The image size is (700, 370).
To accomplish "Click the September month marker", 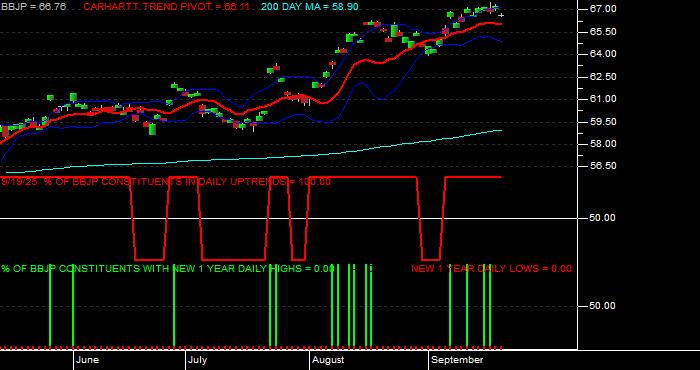I will (x=458, y=360).
